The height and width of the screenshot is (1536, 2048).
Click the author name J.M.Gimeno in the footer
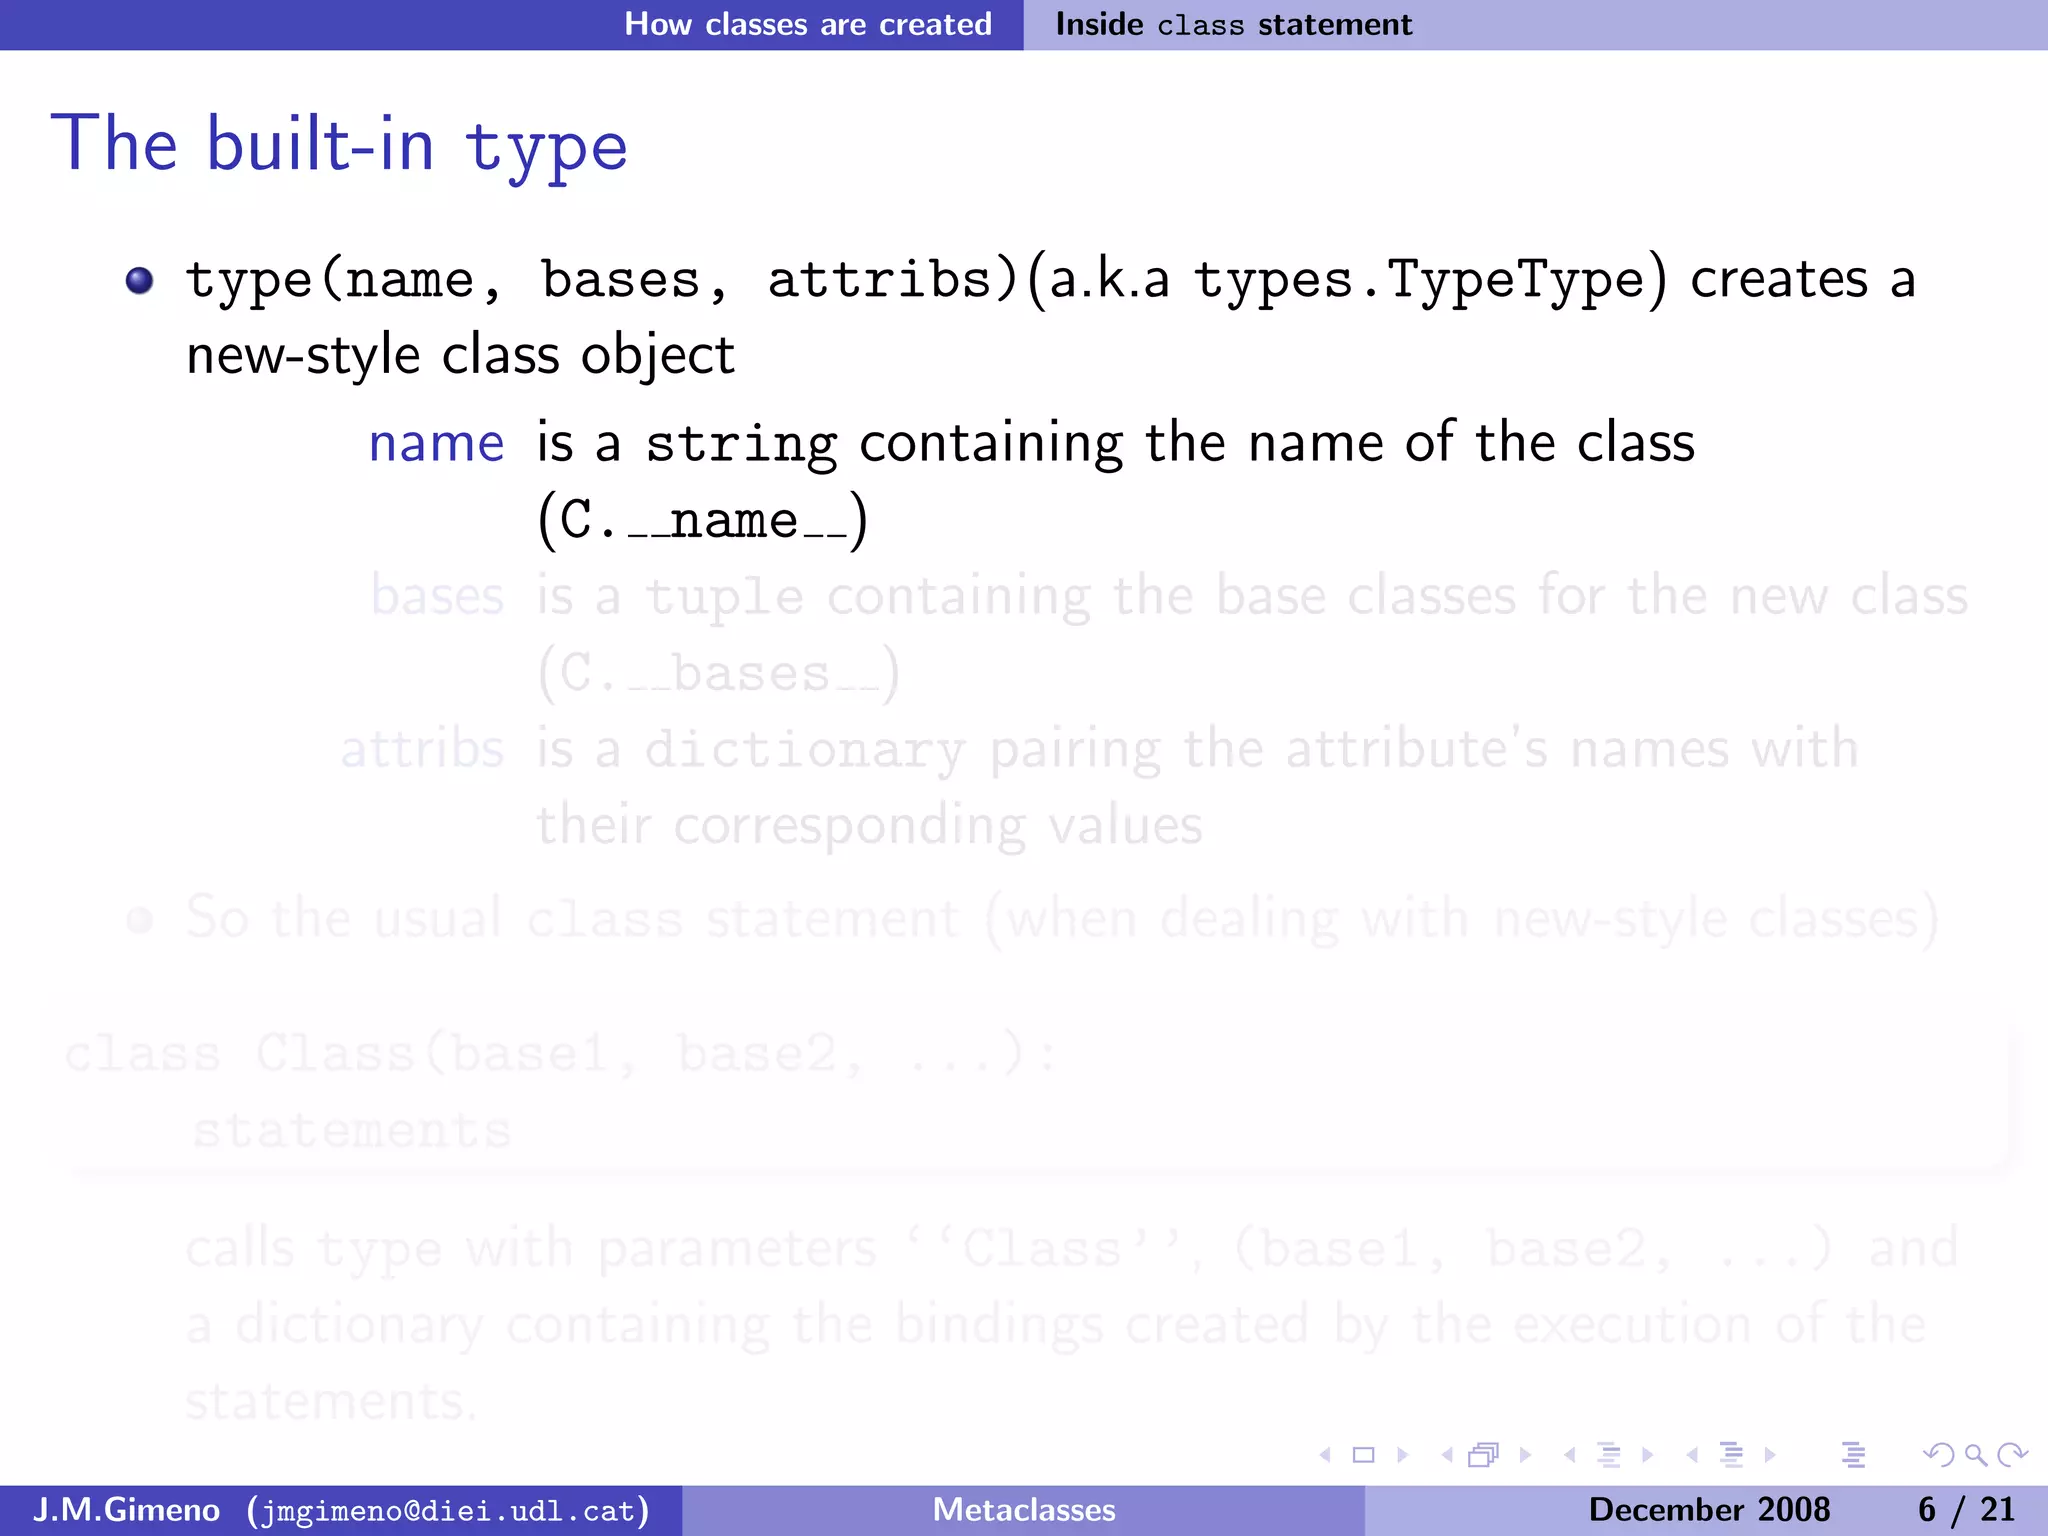(126, 1509)
